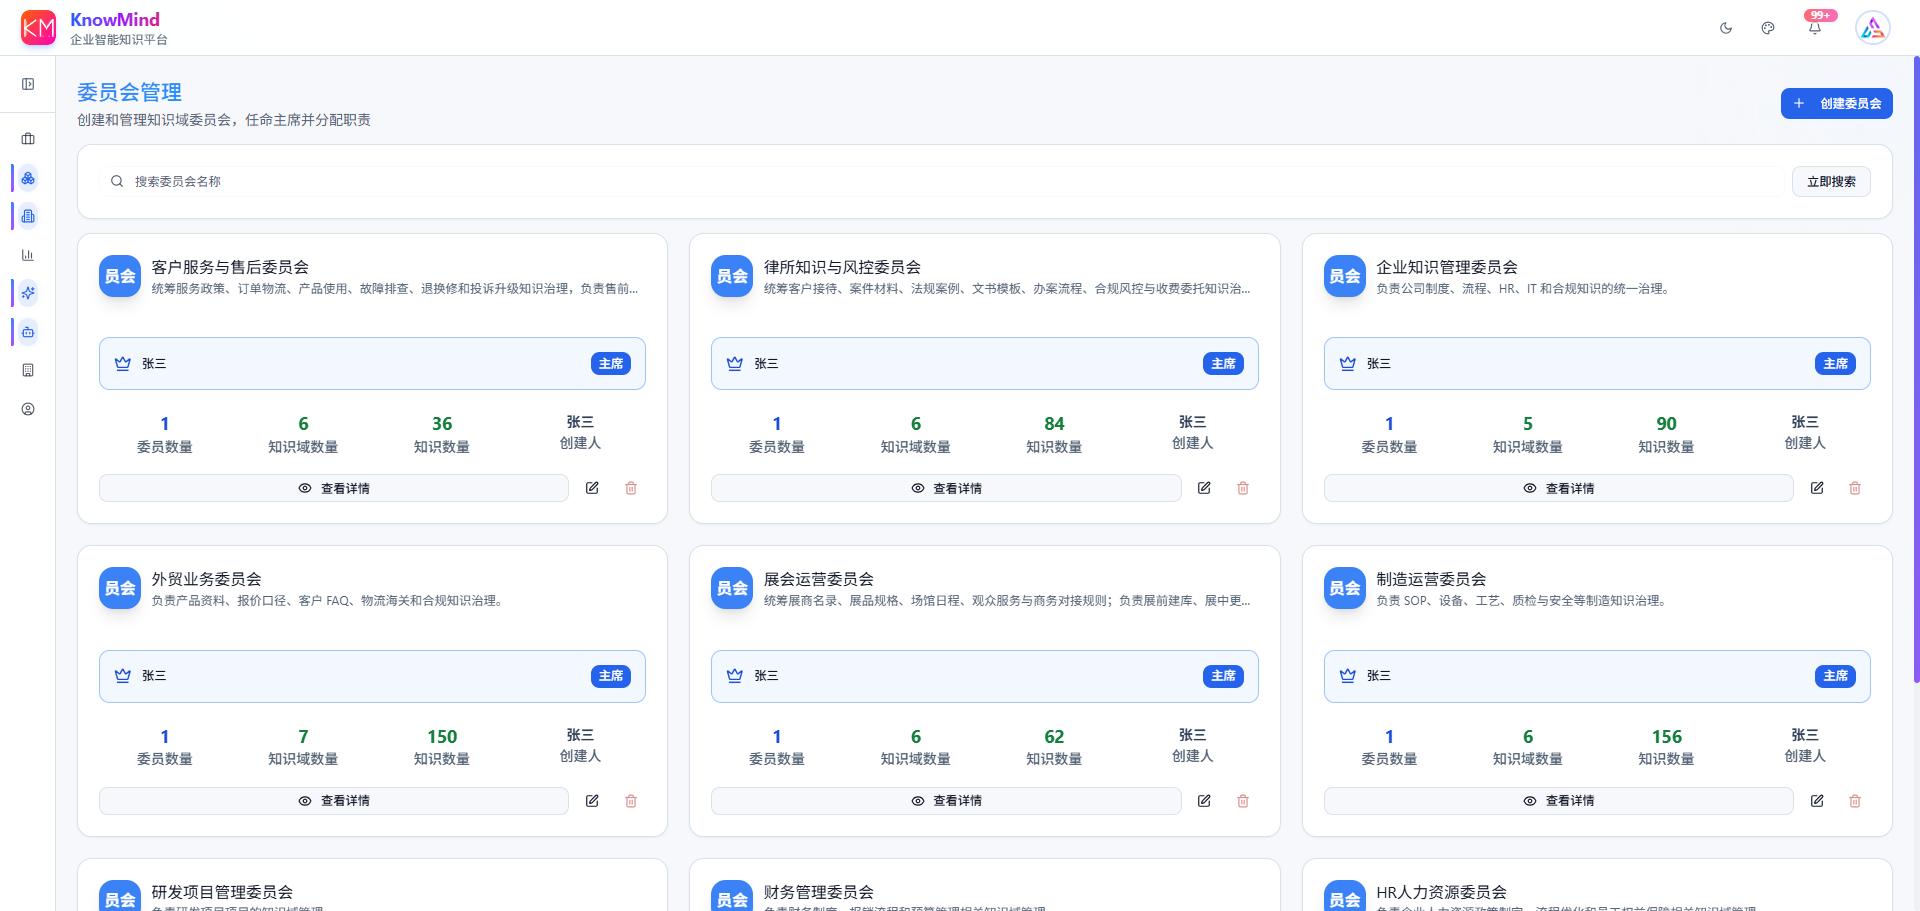This screenshot has width=1920, height=911.
Task: Toggle dark mode moon icon
Action: (1726, 28)
